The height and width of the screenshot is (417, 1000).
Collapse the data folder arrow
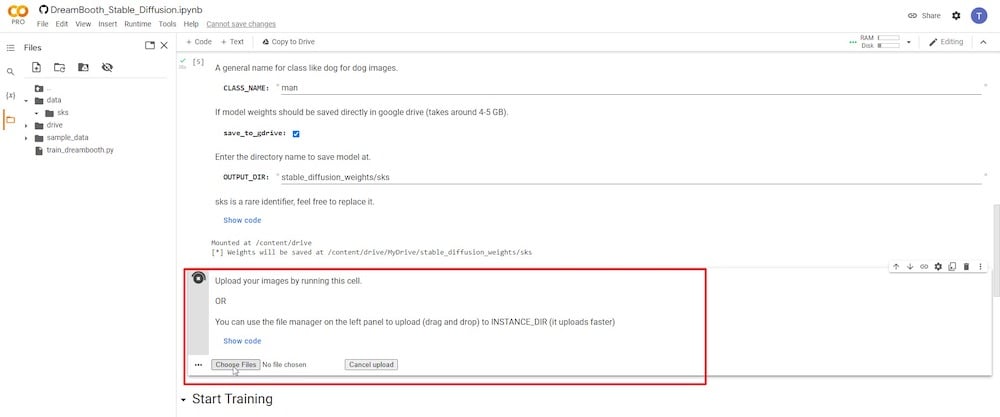tap(26, 101)
